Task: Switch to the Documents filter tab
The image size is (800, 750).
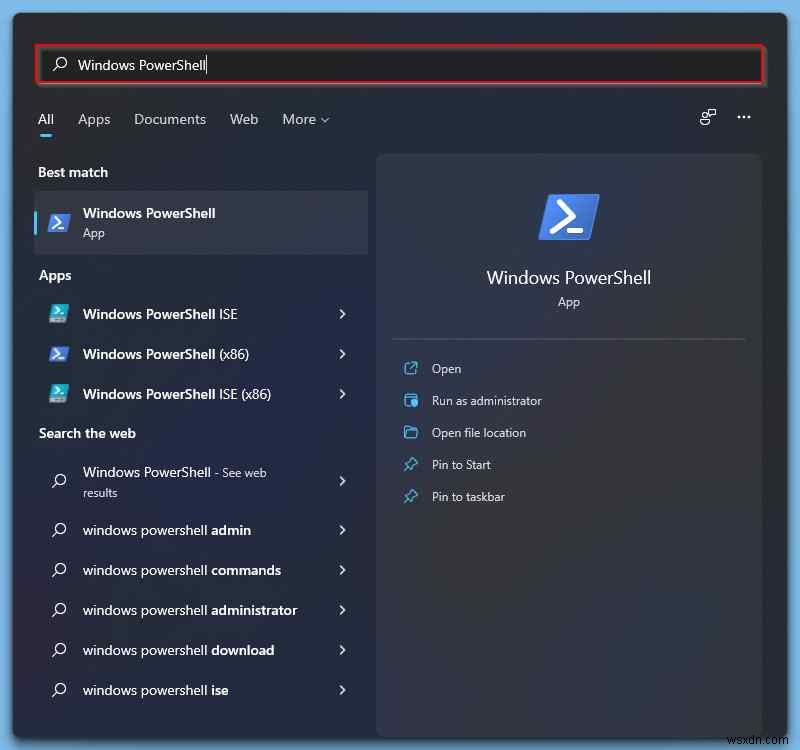Action: [x=170, y=119]
